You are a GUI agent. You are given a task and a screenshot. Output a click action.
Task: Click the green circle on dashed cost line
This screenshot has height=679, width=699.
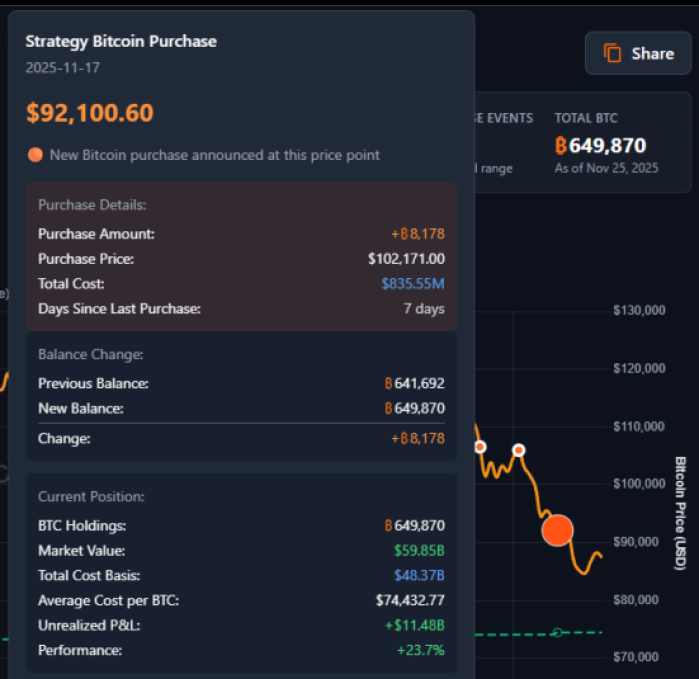pos(558,632)
